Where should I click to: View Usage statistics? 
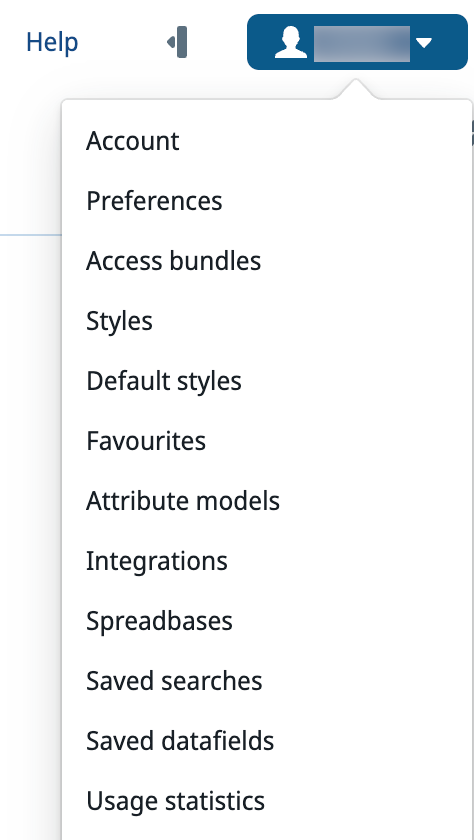176,801
